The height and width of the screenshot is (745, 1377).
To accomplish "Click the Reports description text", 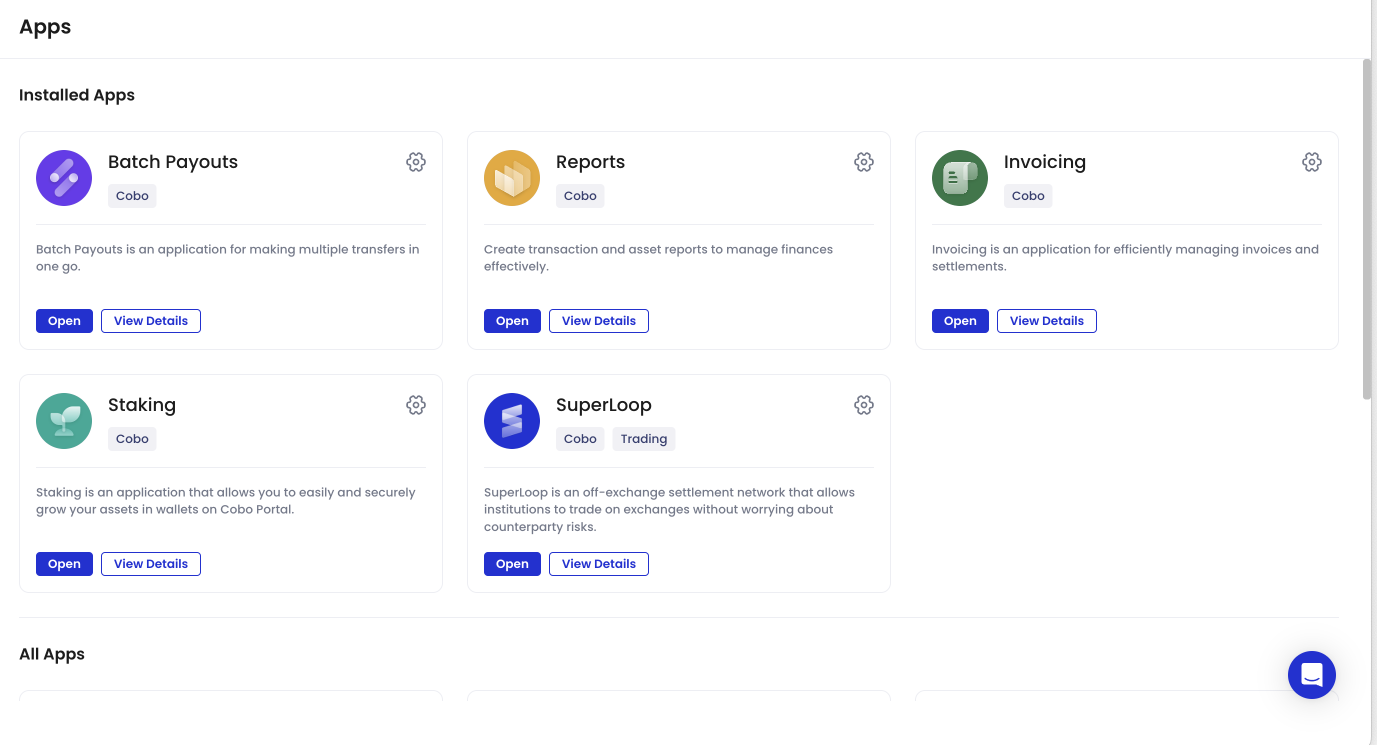I will (x=658, y=258).
